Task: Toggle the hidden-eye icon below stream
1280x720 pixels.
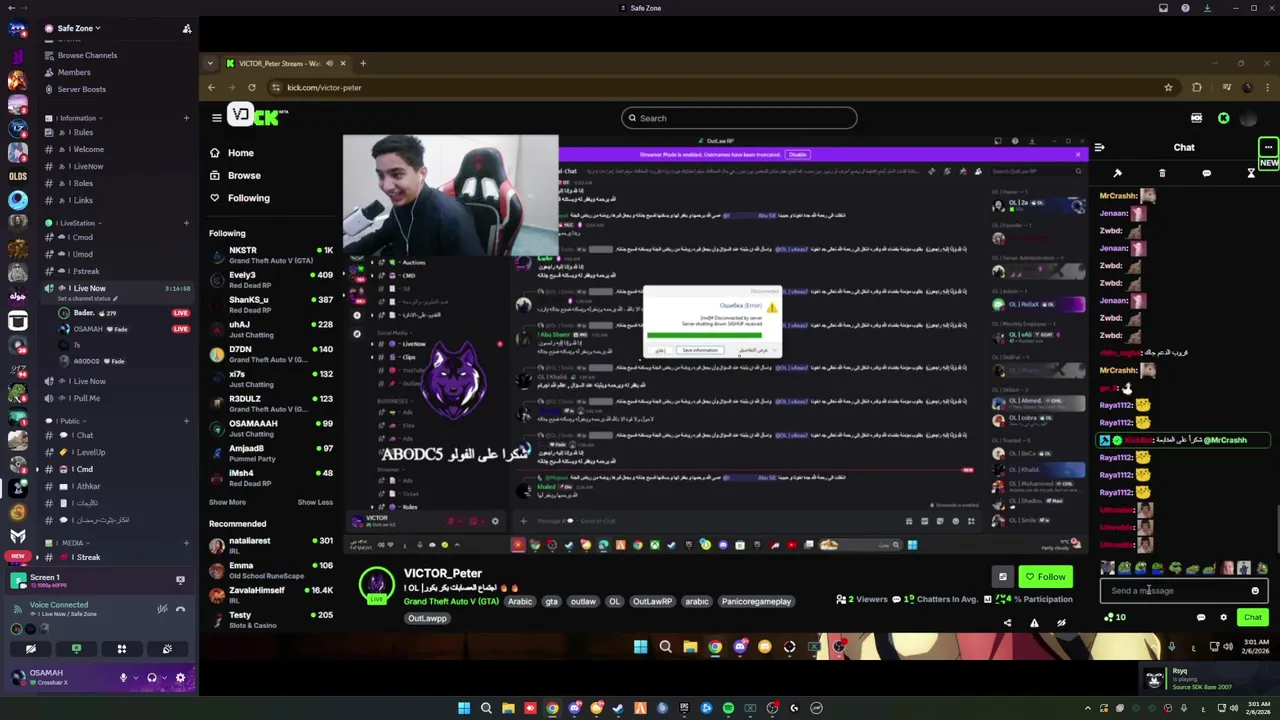Action: click(1061, 623)
